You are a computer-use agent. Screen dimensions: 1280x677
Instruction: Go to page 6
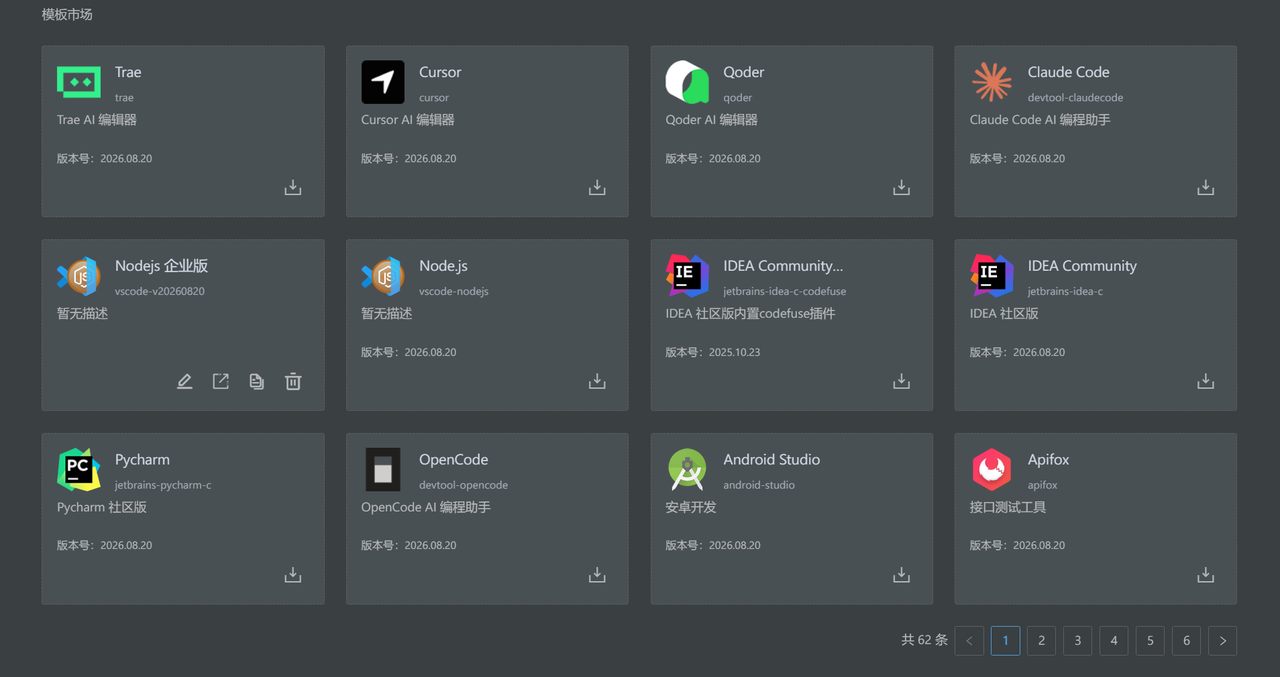[1186, 641]
